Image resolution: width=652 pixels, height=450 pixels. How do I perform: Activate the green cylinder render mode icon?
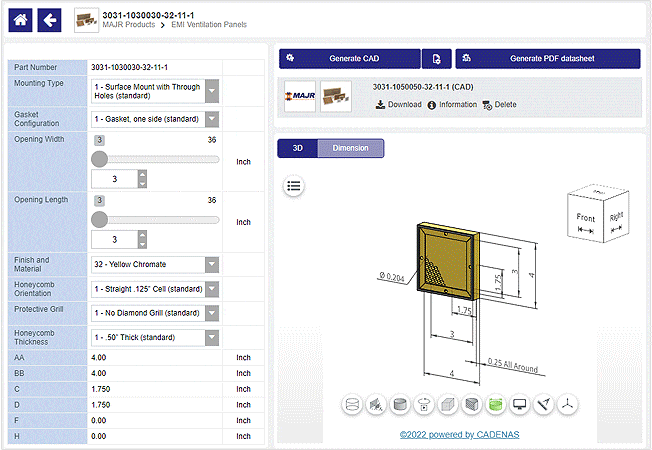point(495,405)
